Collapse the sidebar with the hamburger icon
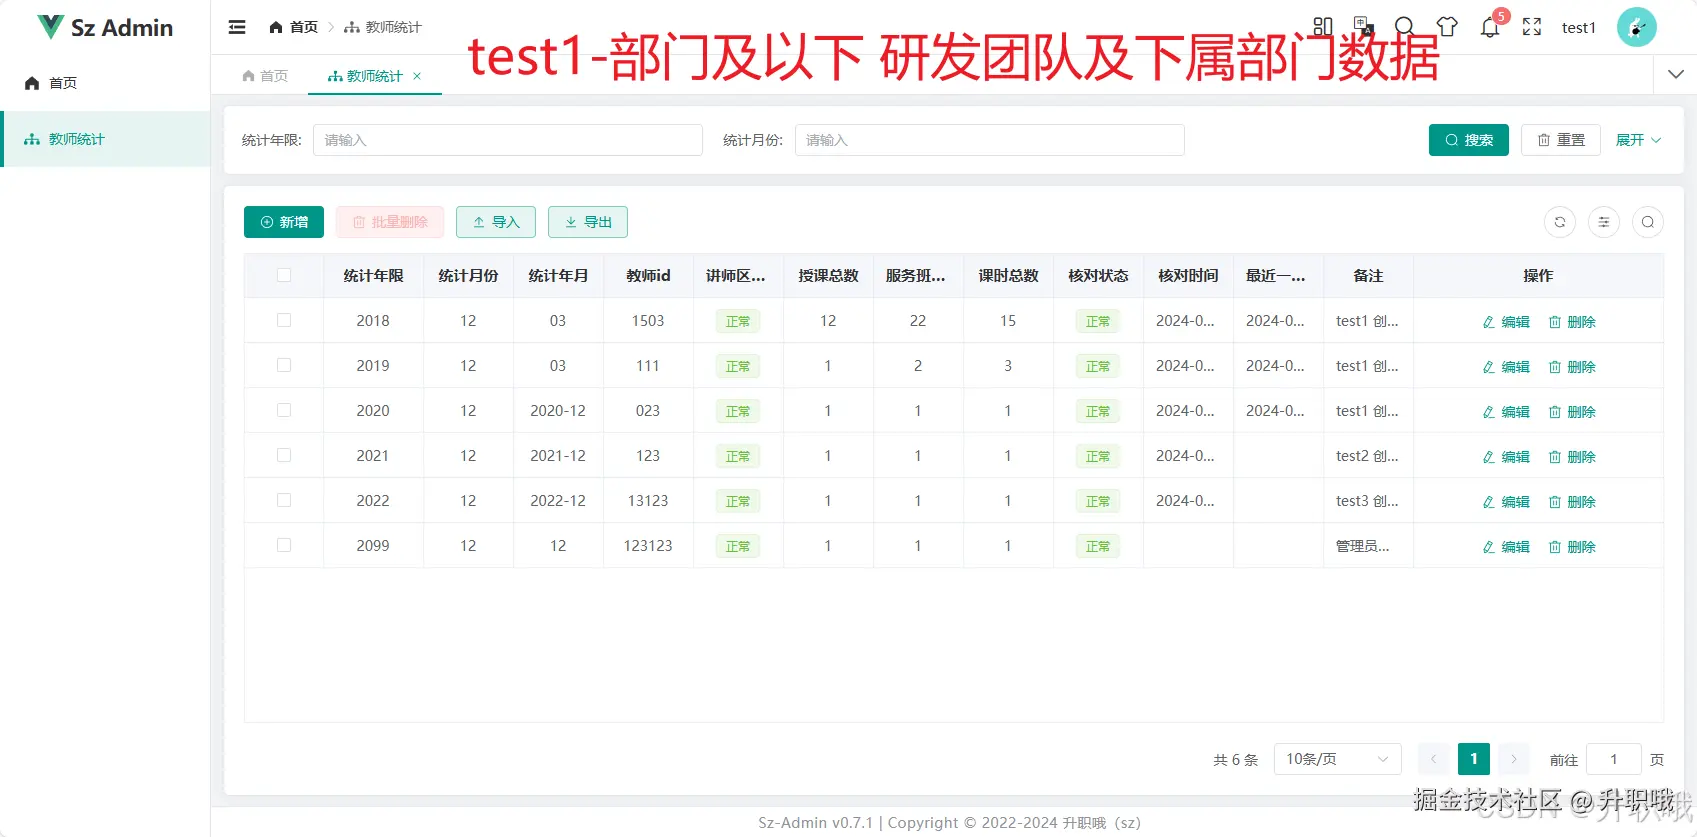 [x=237, y=27]
